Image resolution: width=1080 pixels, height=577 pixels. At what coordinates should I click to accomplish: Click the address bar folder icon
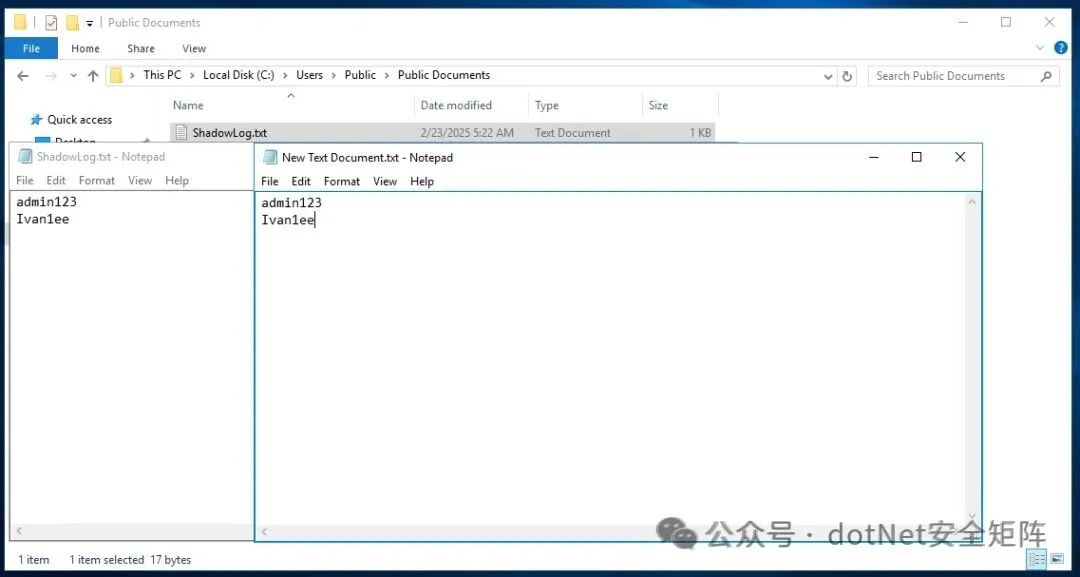(116, 75)
